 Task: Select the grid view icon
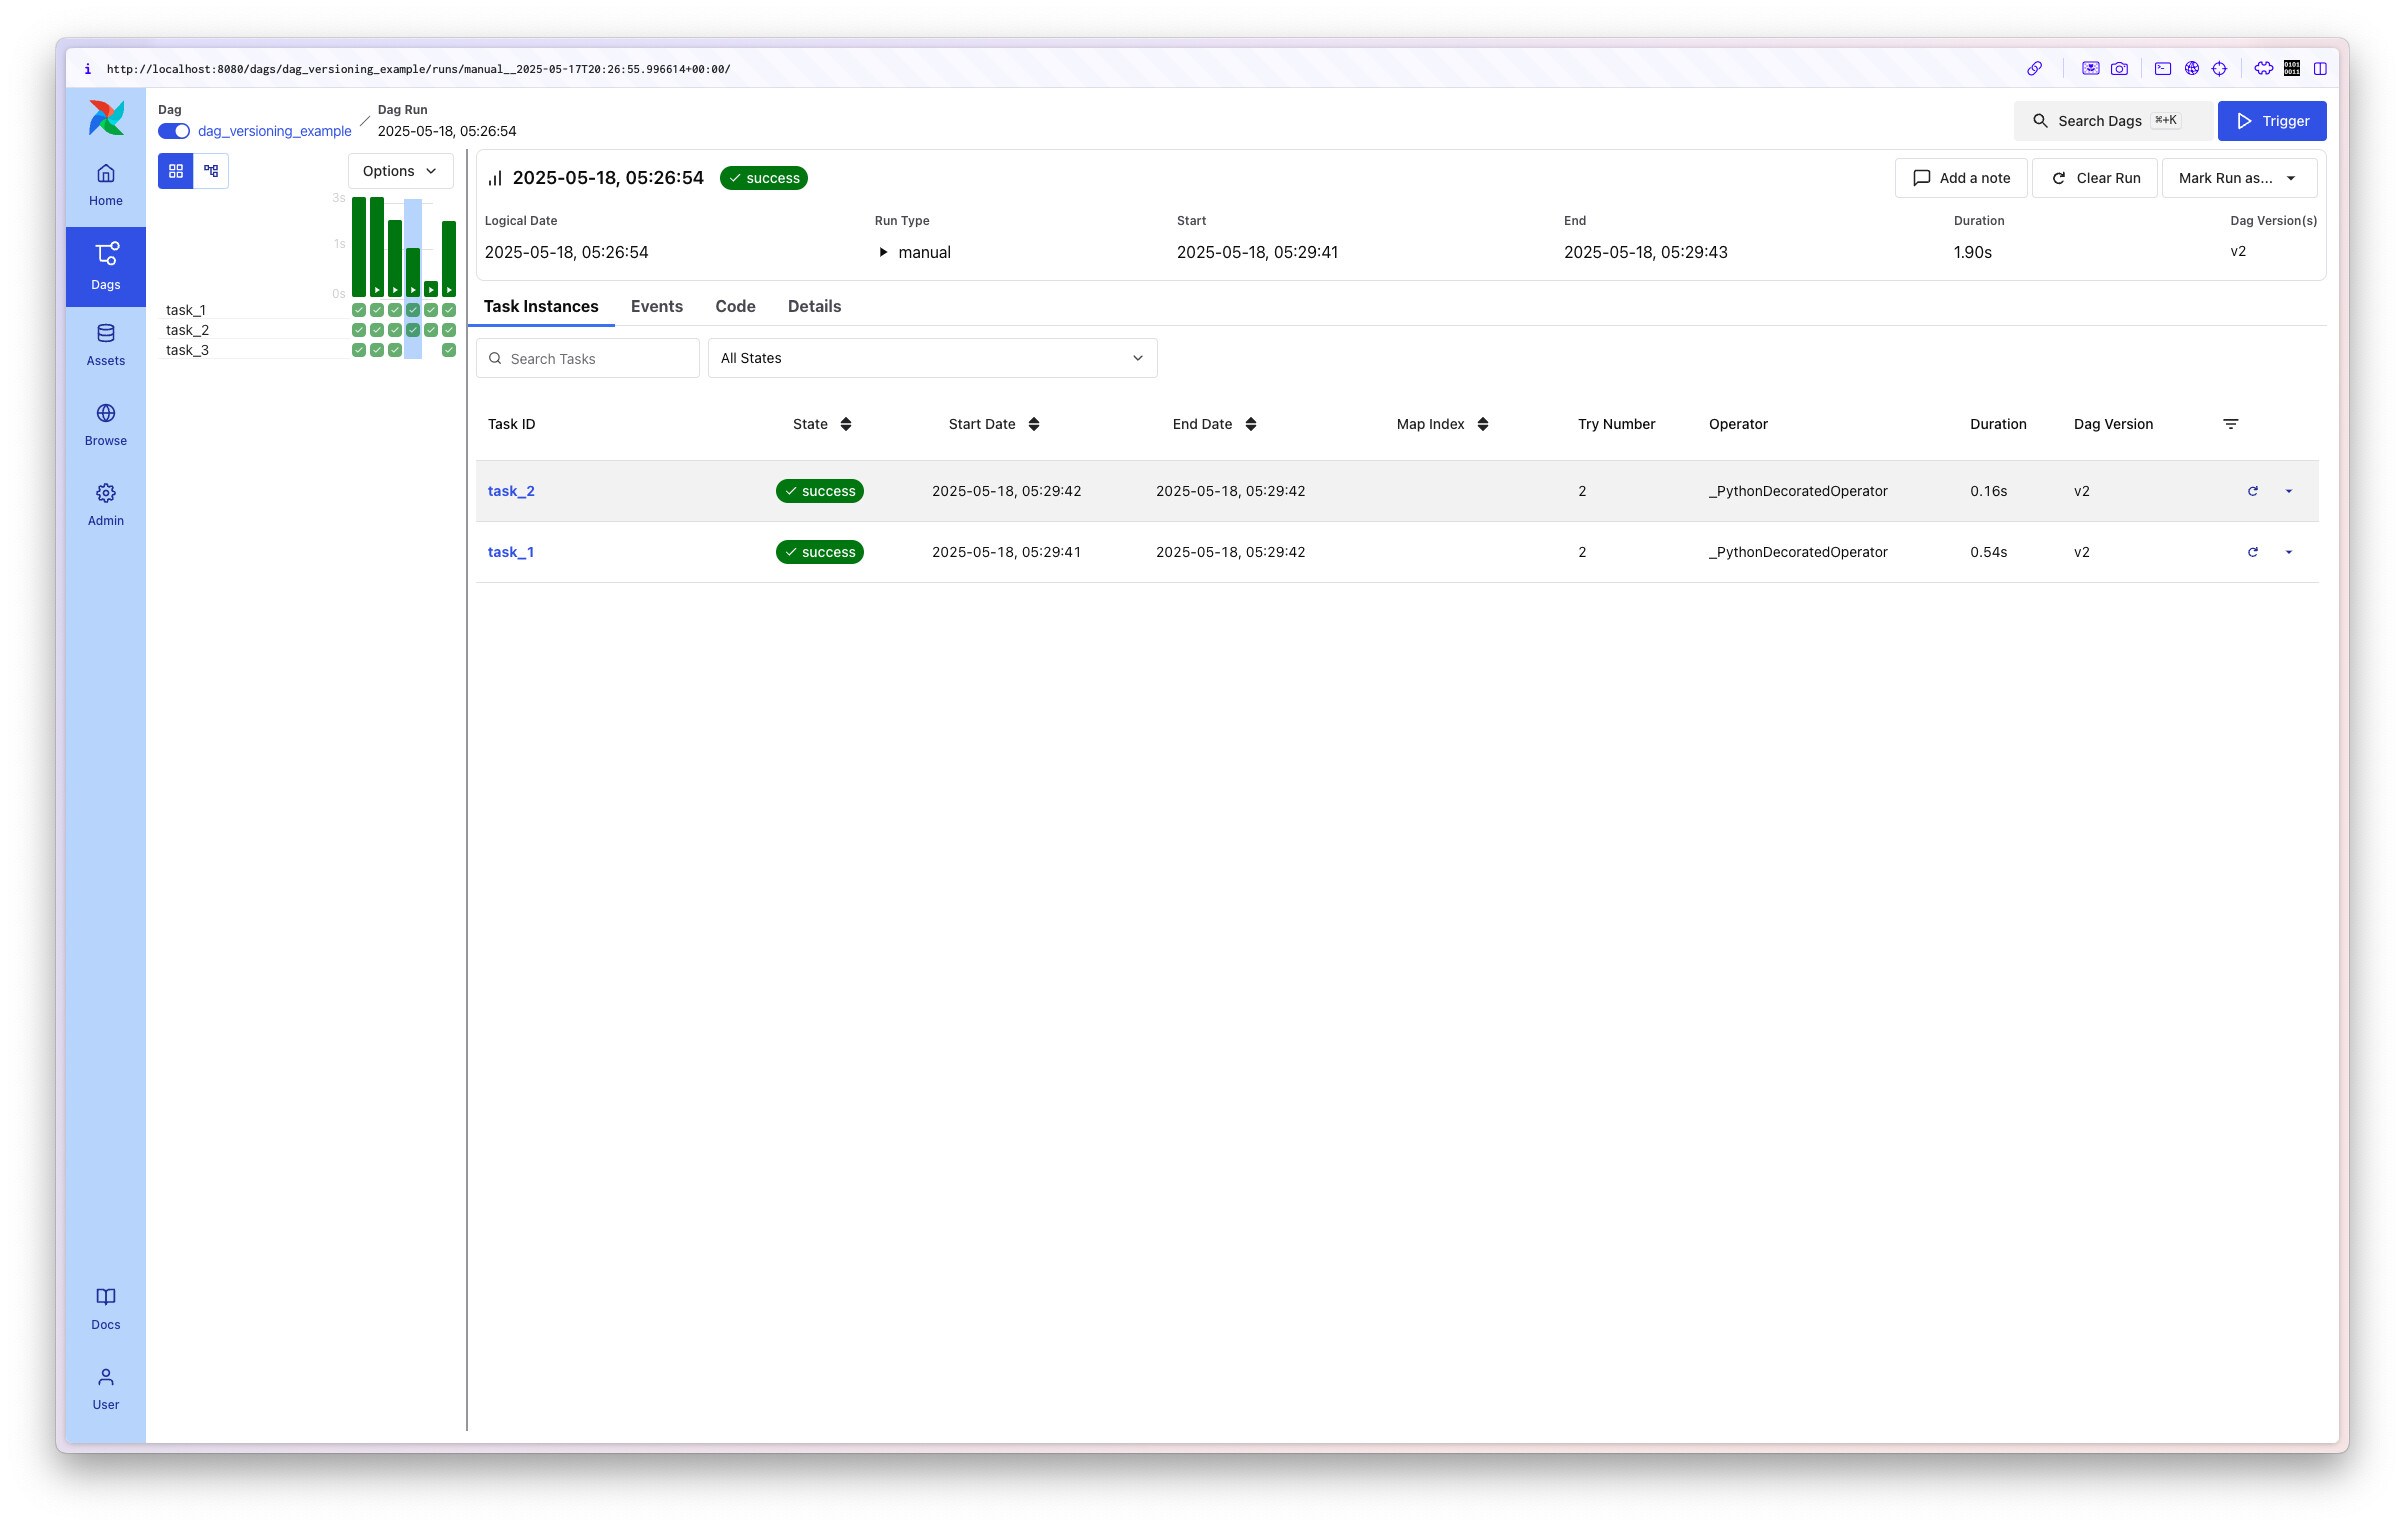click(176, 171)
